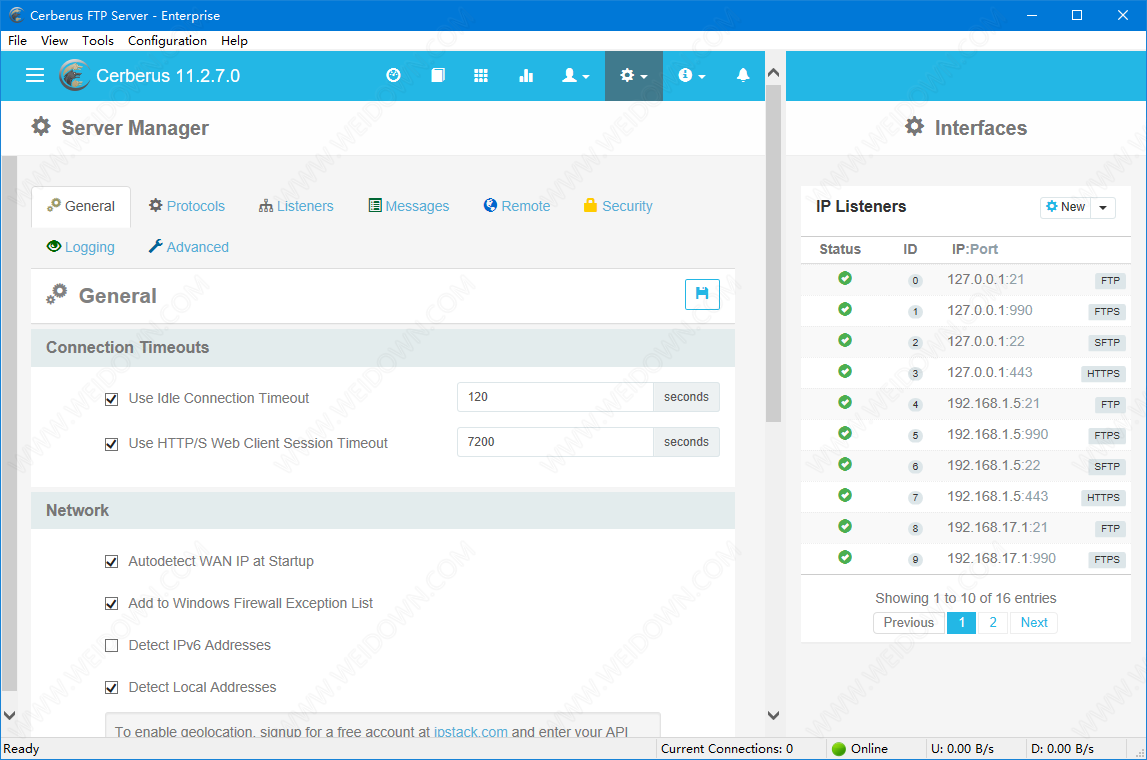
Task: Toggle Use Idle Connection Timeout checkbox
Action: pyautogui.click(x=111, y=399)
